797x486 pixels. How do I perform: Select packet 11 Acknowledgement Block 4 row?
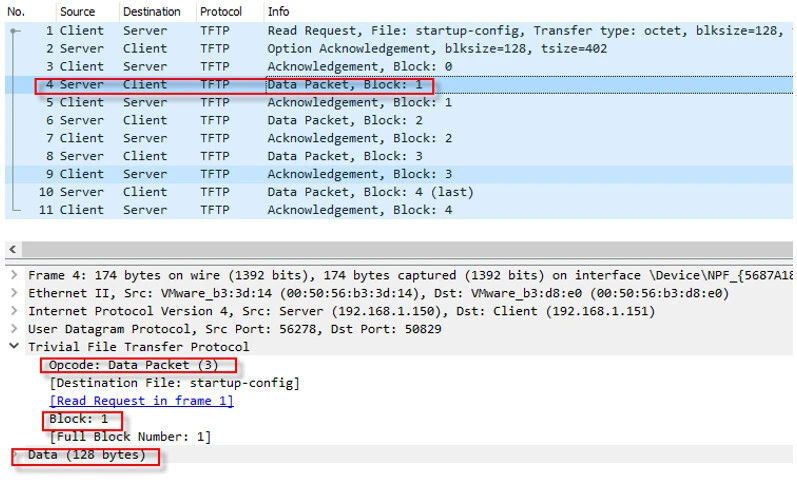click(400, 210)
